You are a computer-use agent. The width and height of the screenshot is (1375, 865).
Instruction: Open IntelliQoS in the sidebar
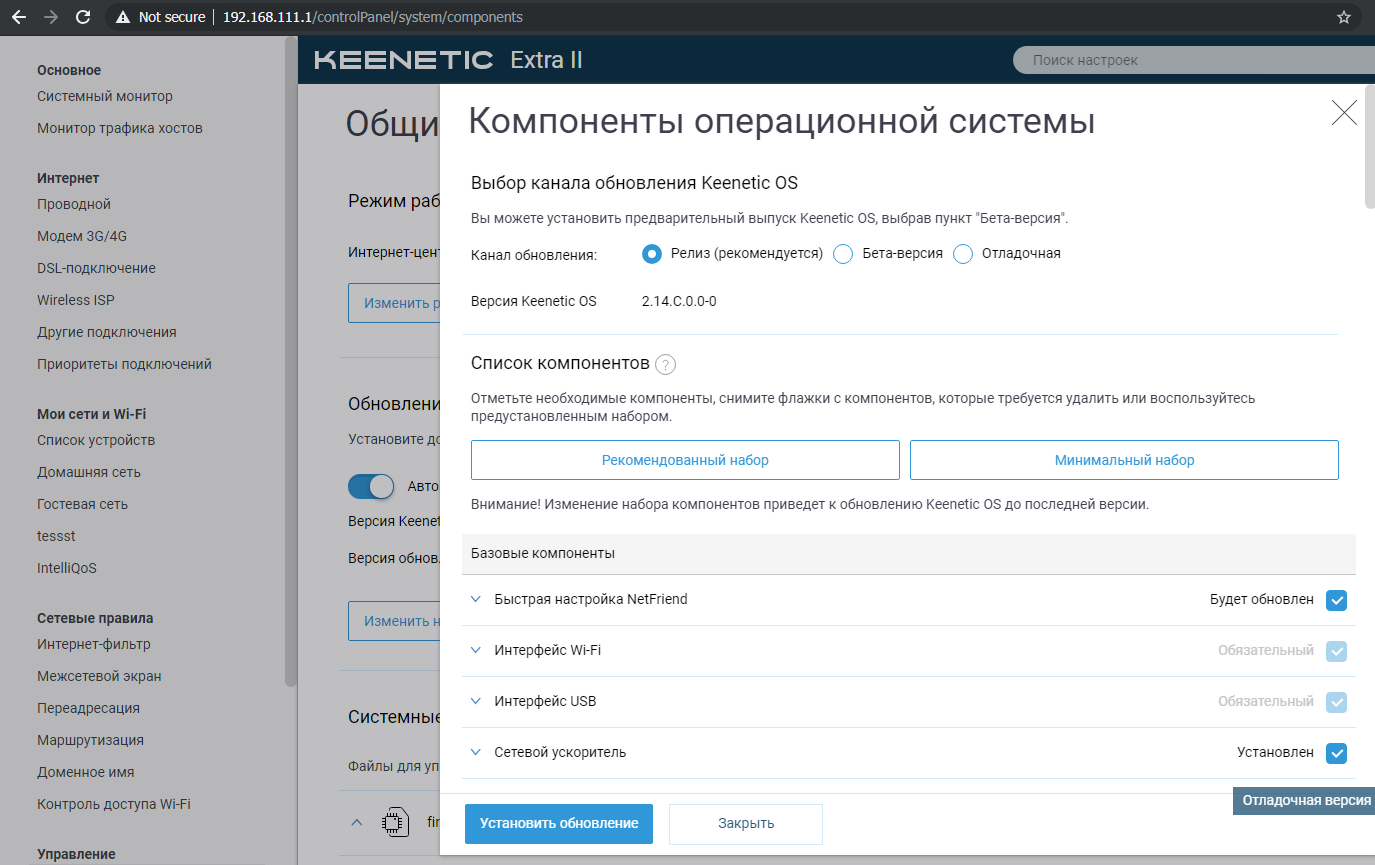click(67, 568)
